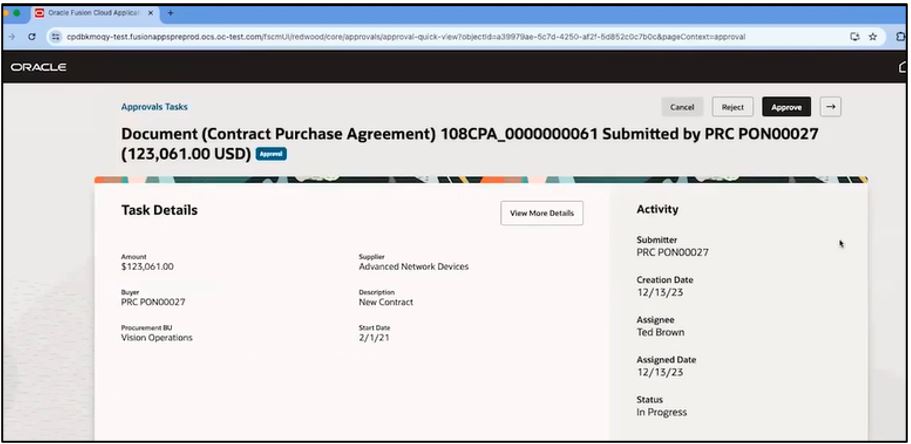View site information icon in address bar
The image size is (911, 444).
click(55, 37)
